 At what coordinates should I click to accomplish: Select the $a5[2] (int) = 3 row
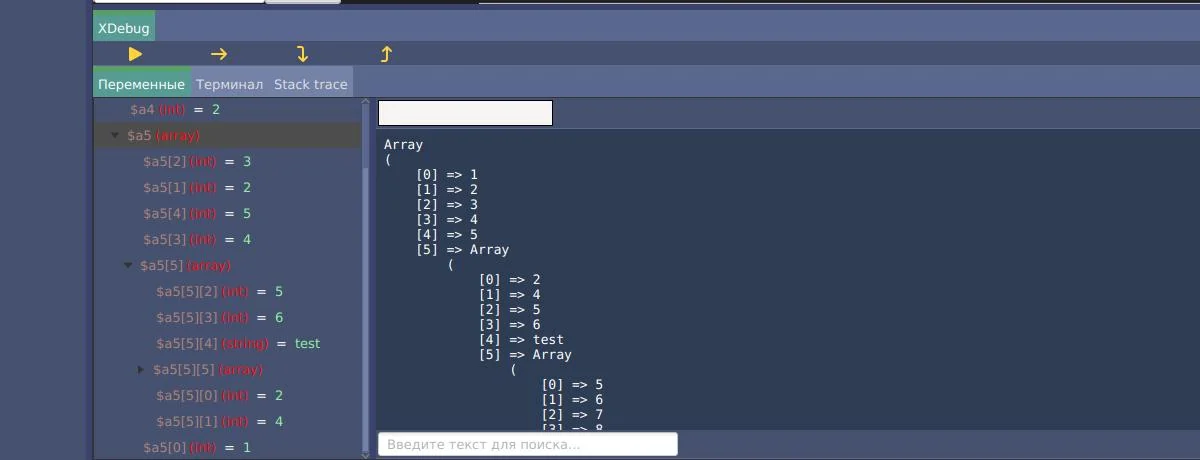point(227,161)
